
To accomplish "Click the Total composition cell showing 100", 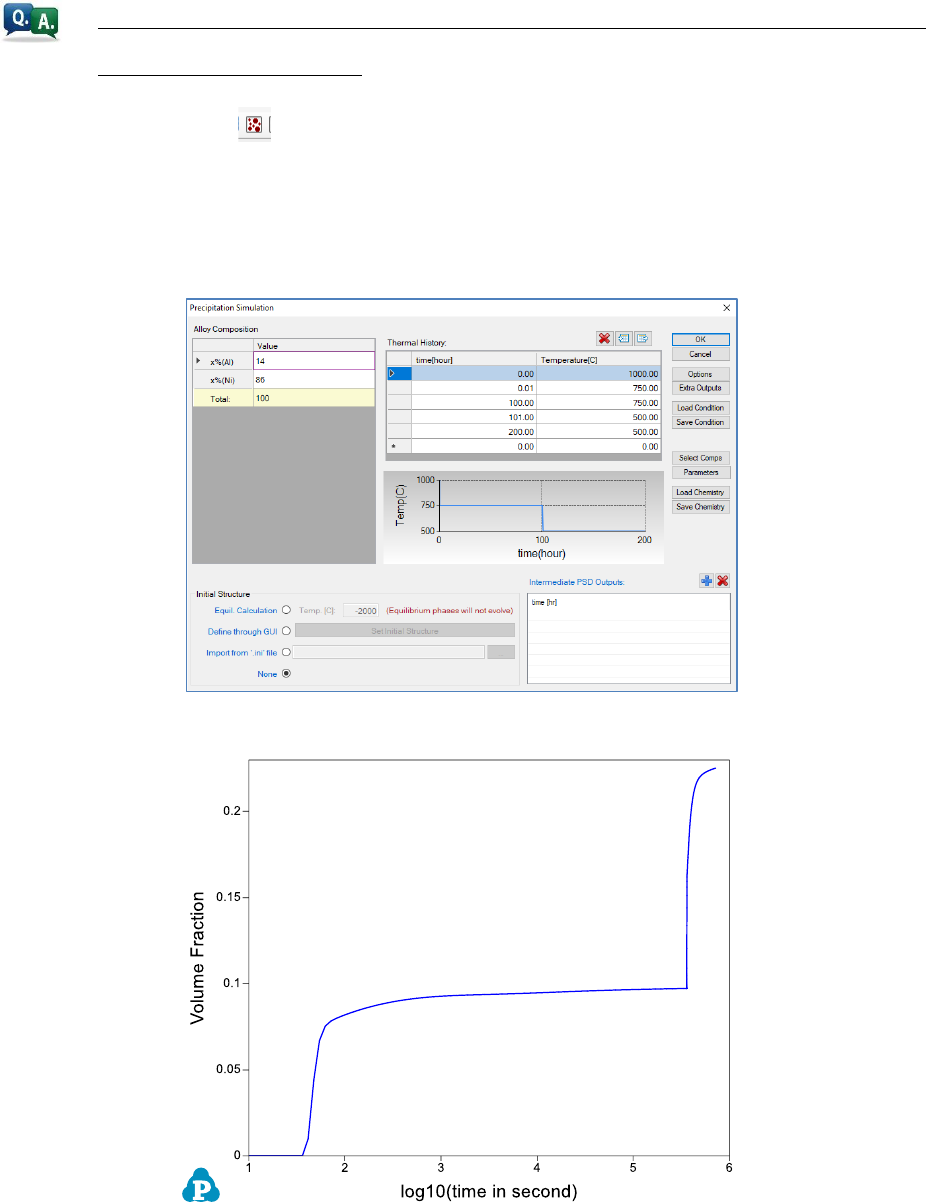I will [x=313, y=398].
